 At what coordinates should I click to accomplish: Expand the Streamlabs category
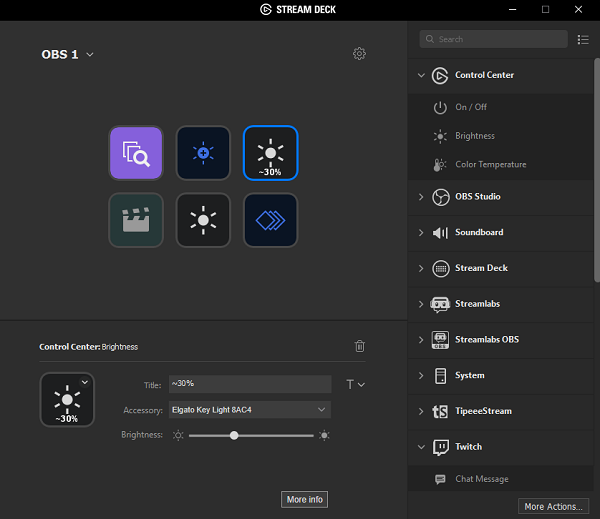(x=421, y=304)
